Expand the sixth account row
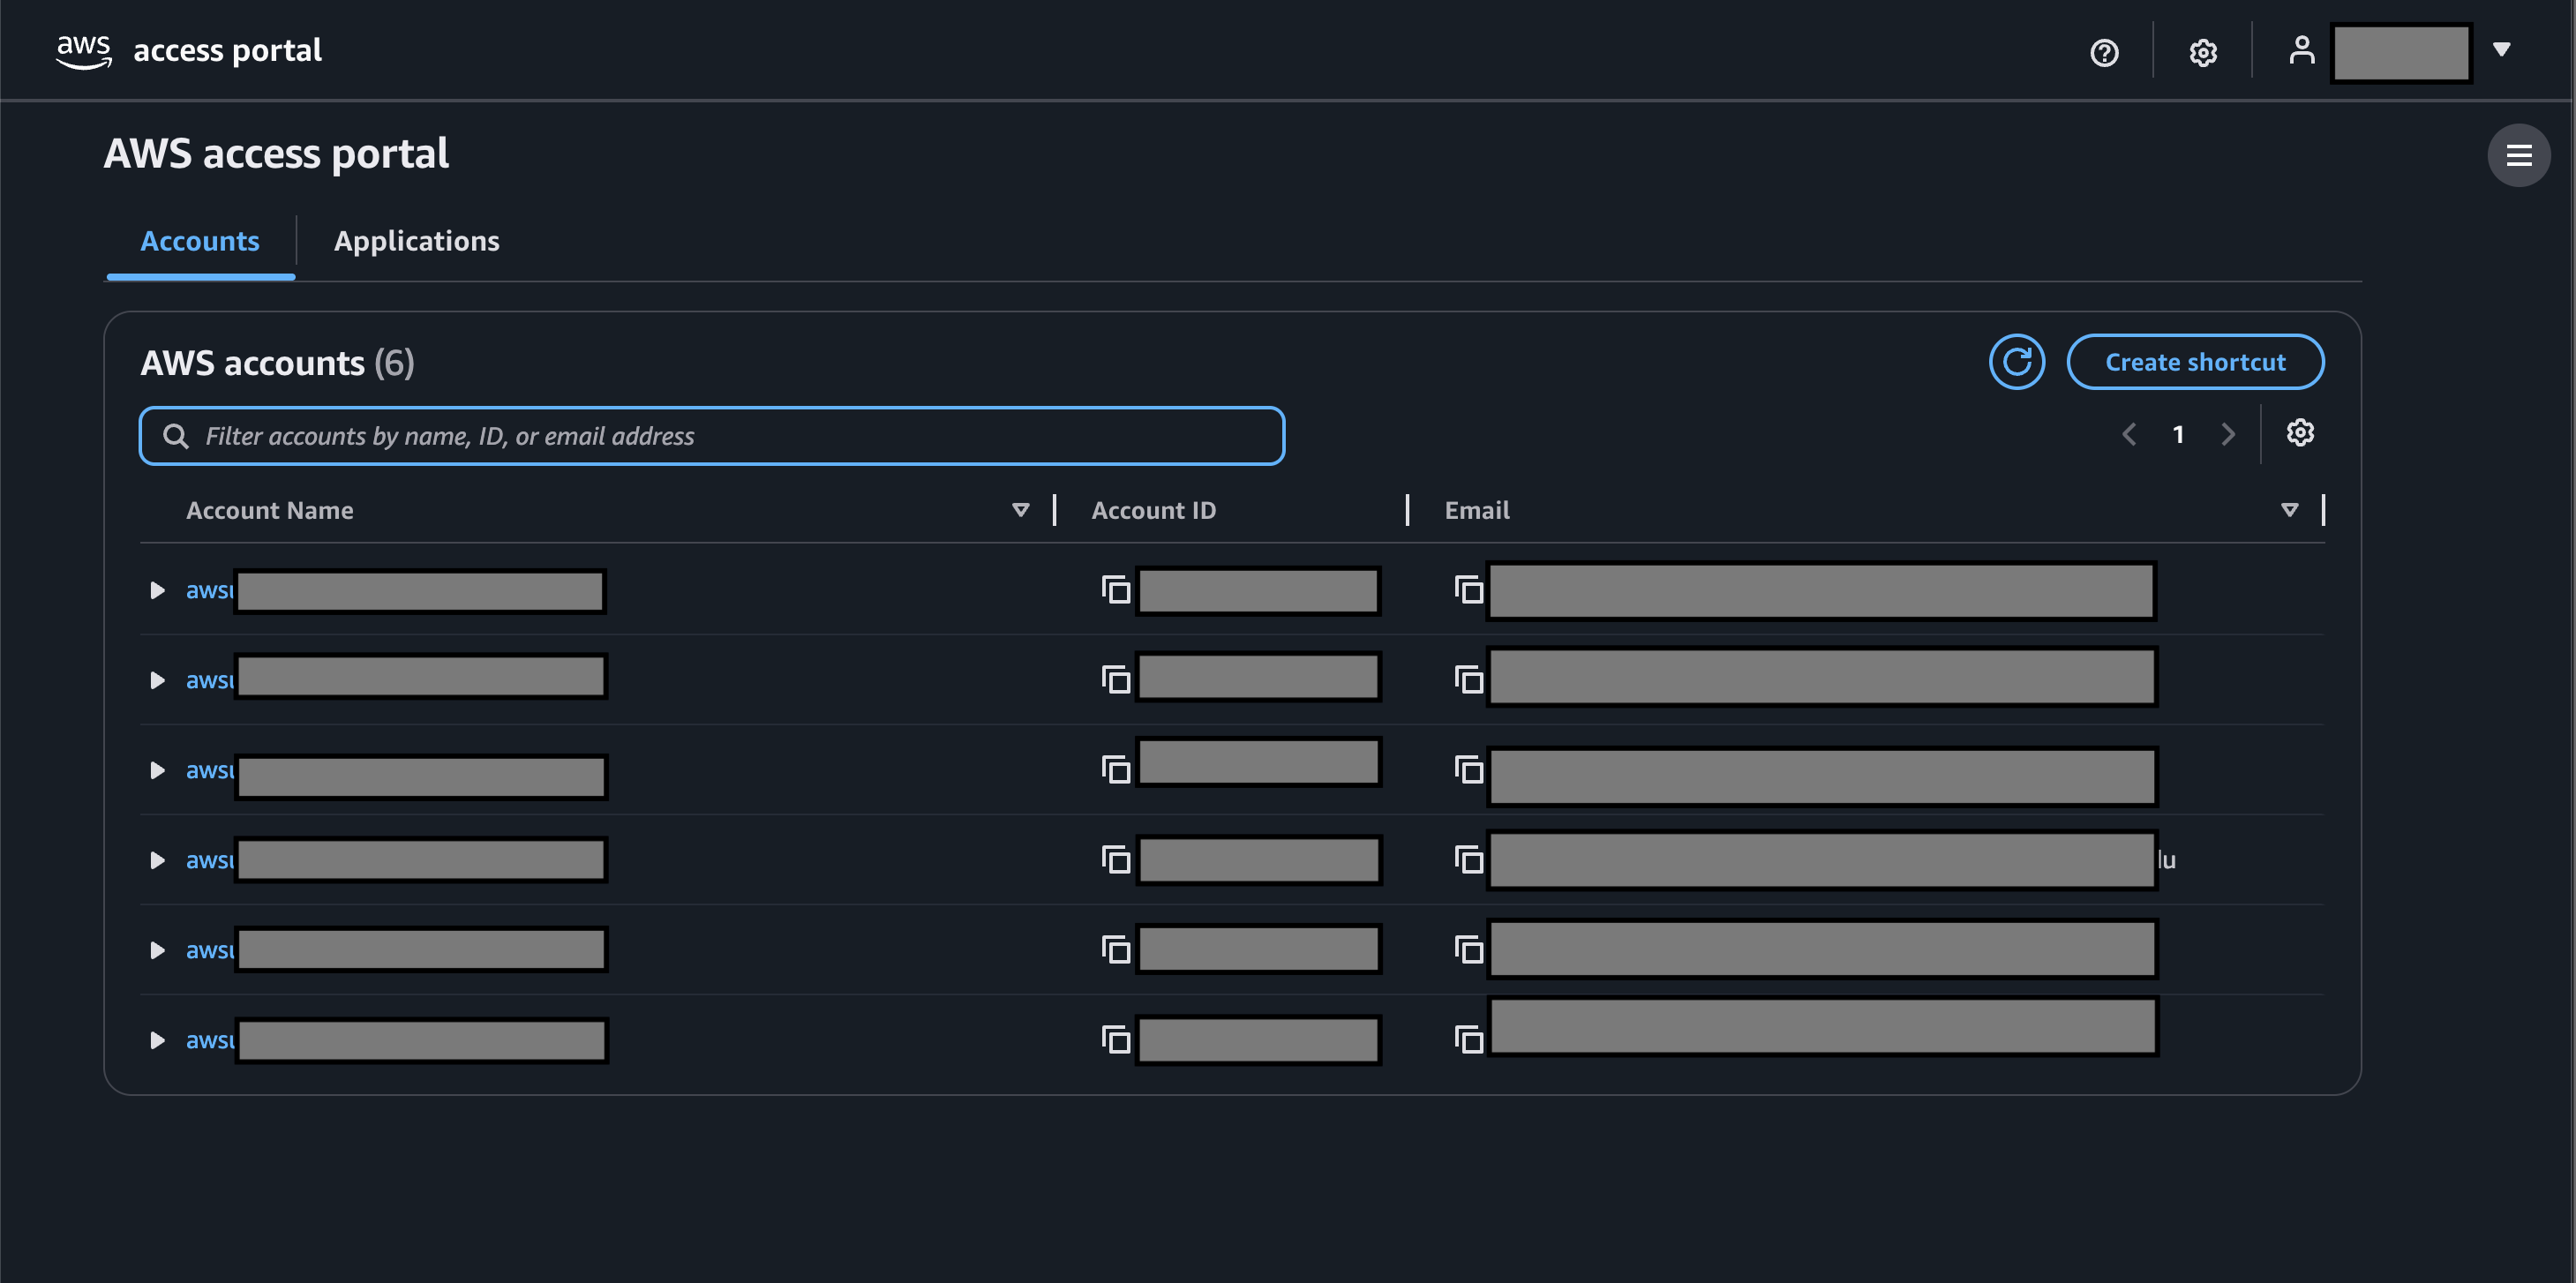 [157, 1040]
